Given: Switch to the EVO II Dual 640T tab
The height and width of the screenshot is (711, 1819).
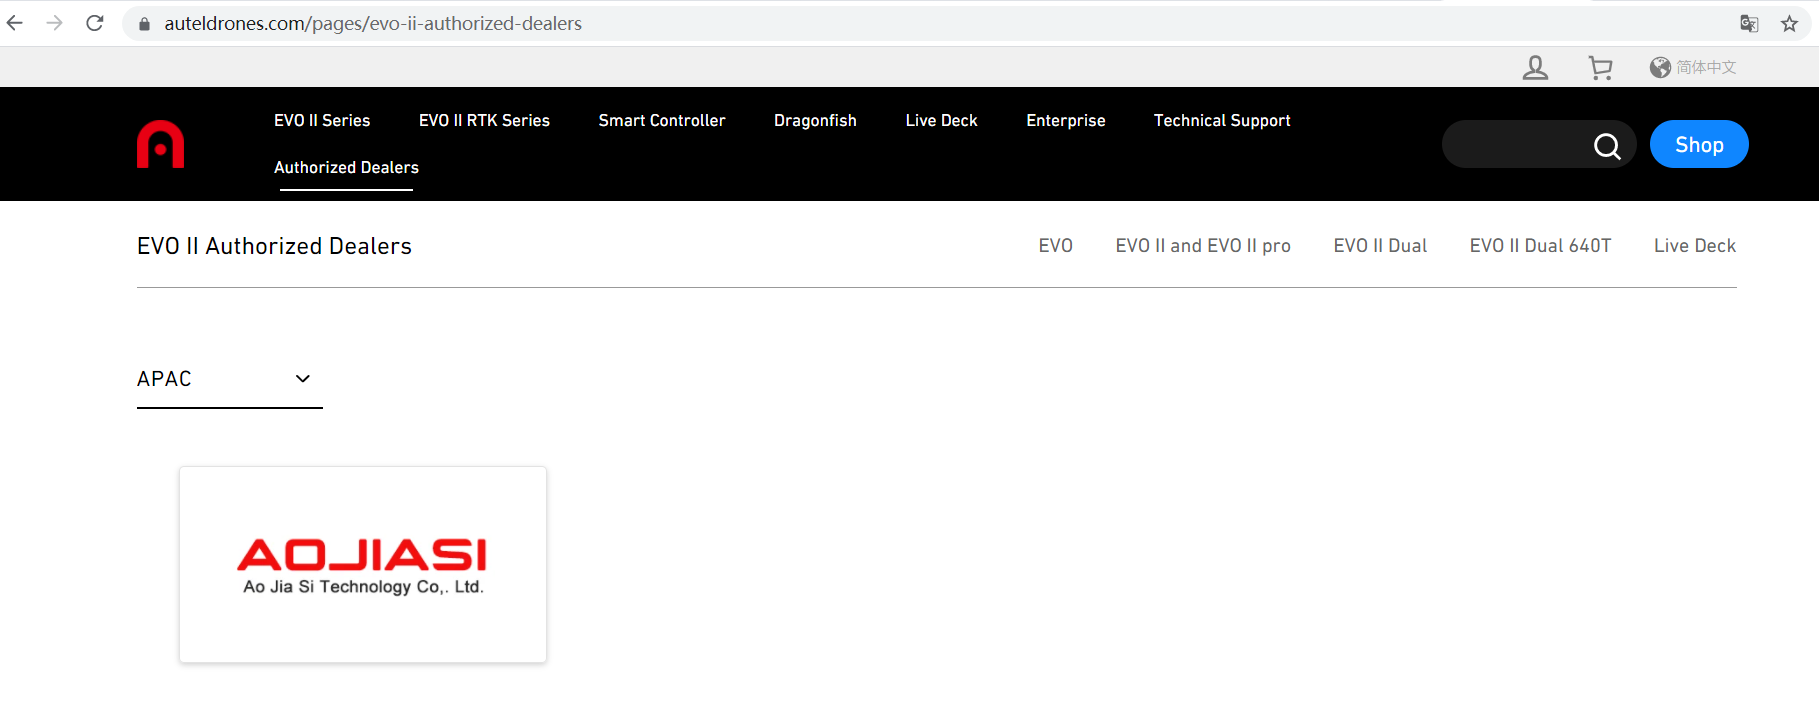Looking at the screenshot, I should click(1540, 246).
